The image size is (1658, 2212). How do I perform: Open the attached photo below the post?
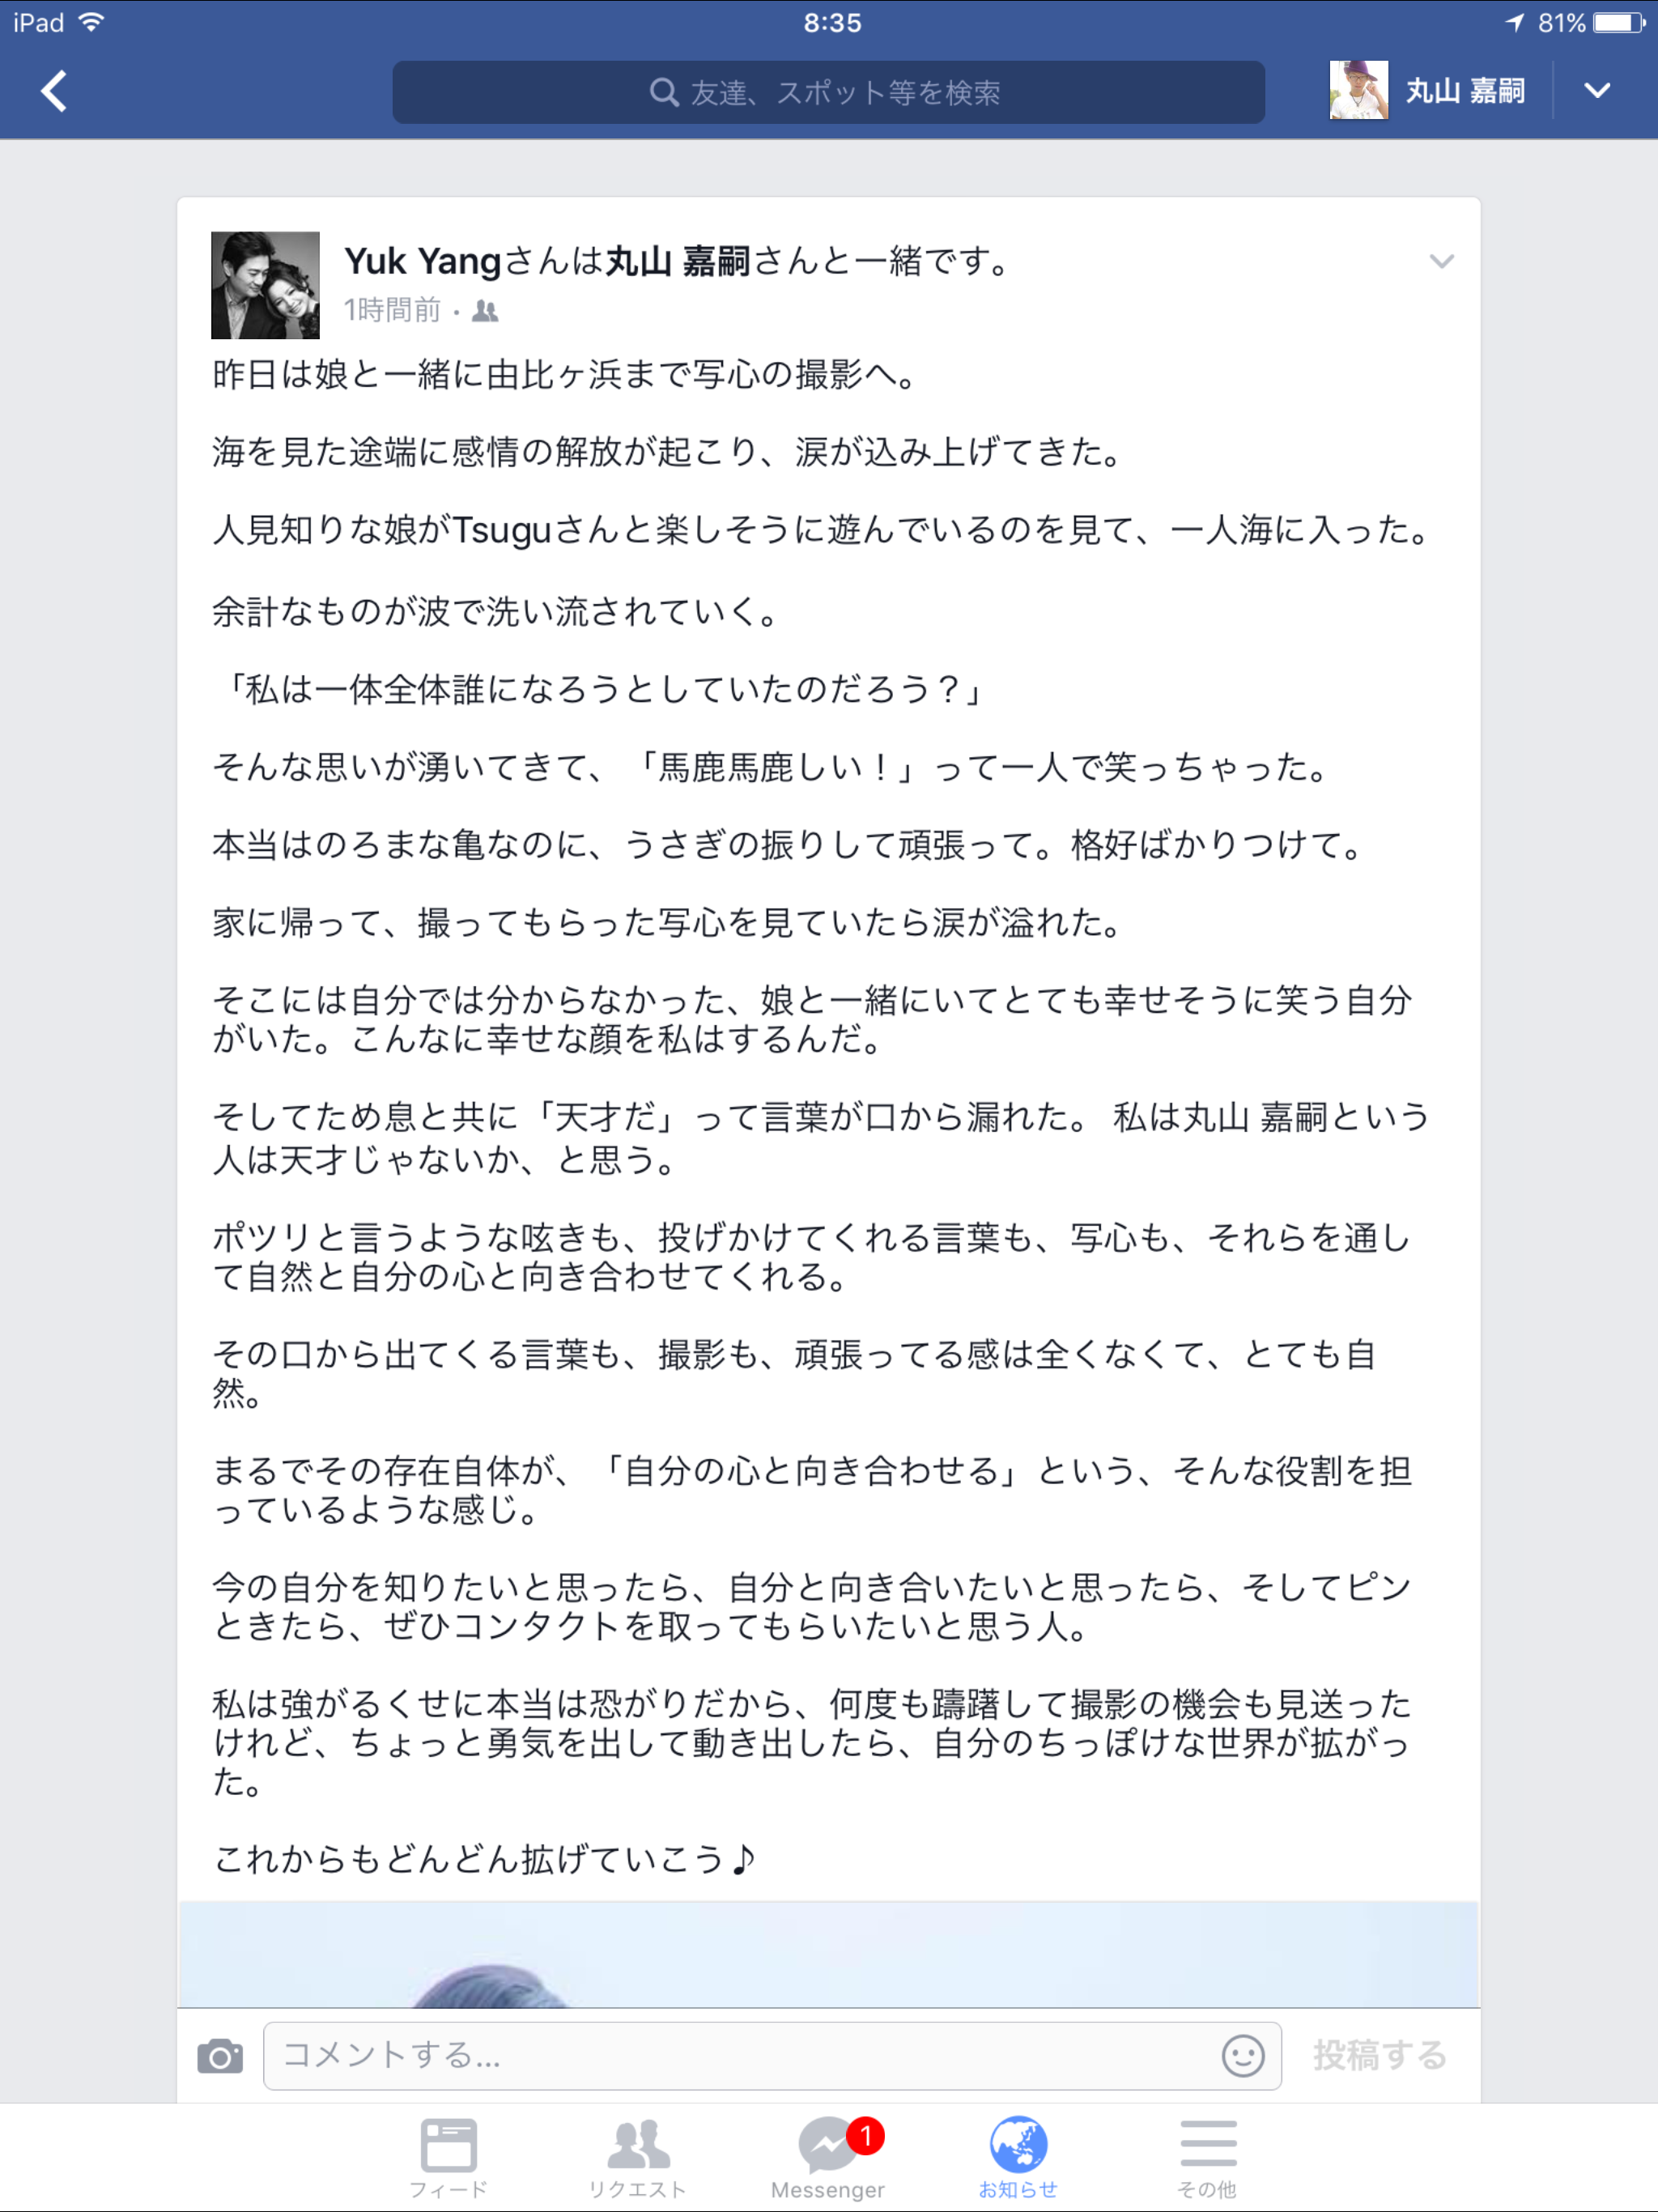[x=828, y=1955]
